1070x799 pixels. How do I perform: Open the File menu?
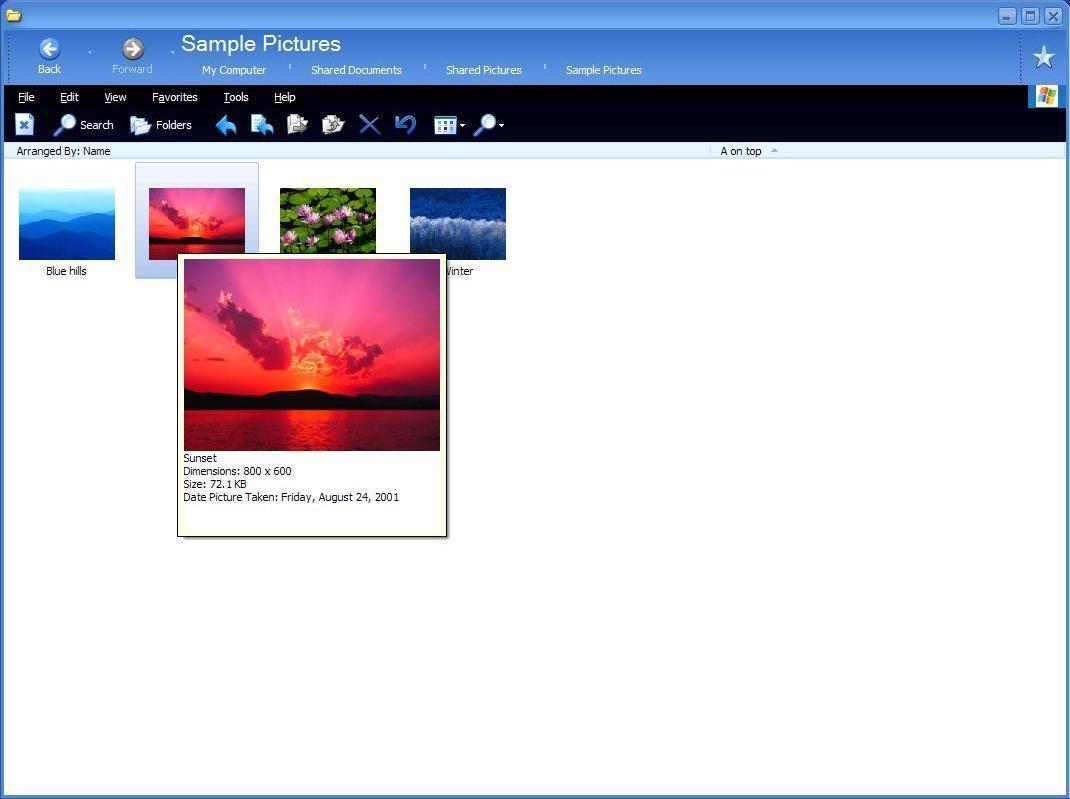26,97
